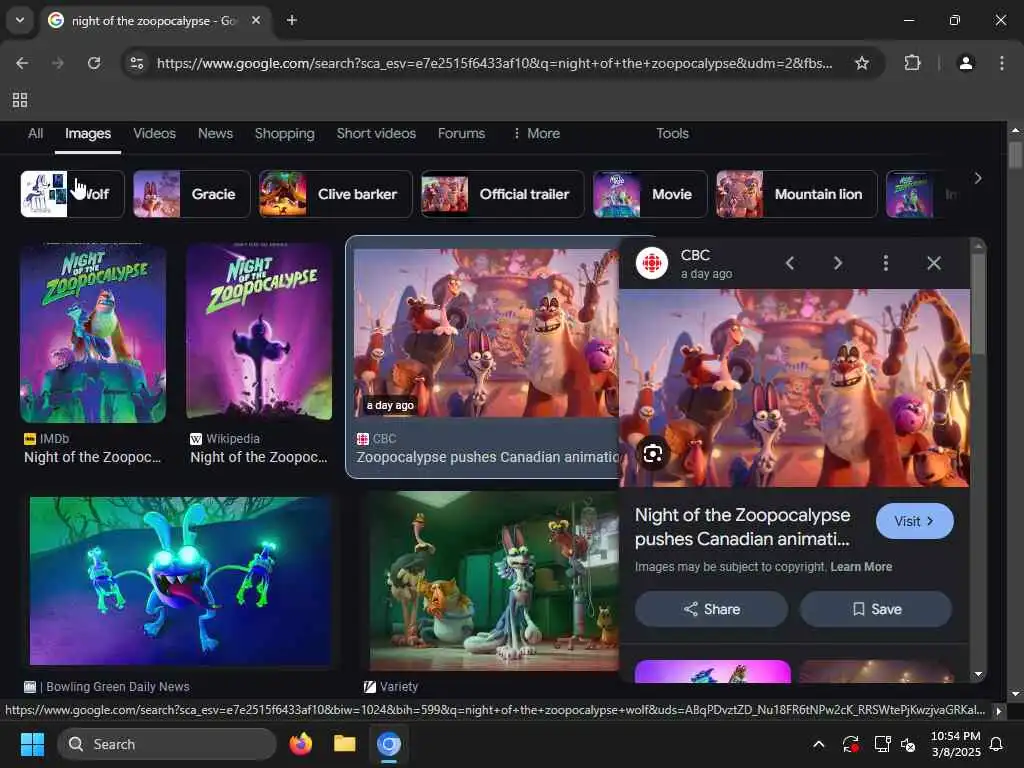Open the Variety image result
This screenshot has height=768, width=1024.
[494, 581]
